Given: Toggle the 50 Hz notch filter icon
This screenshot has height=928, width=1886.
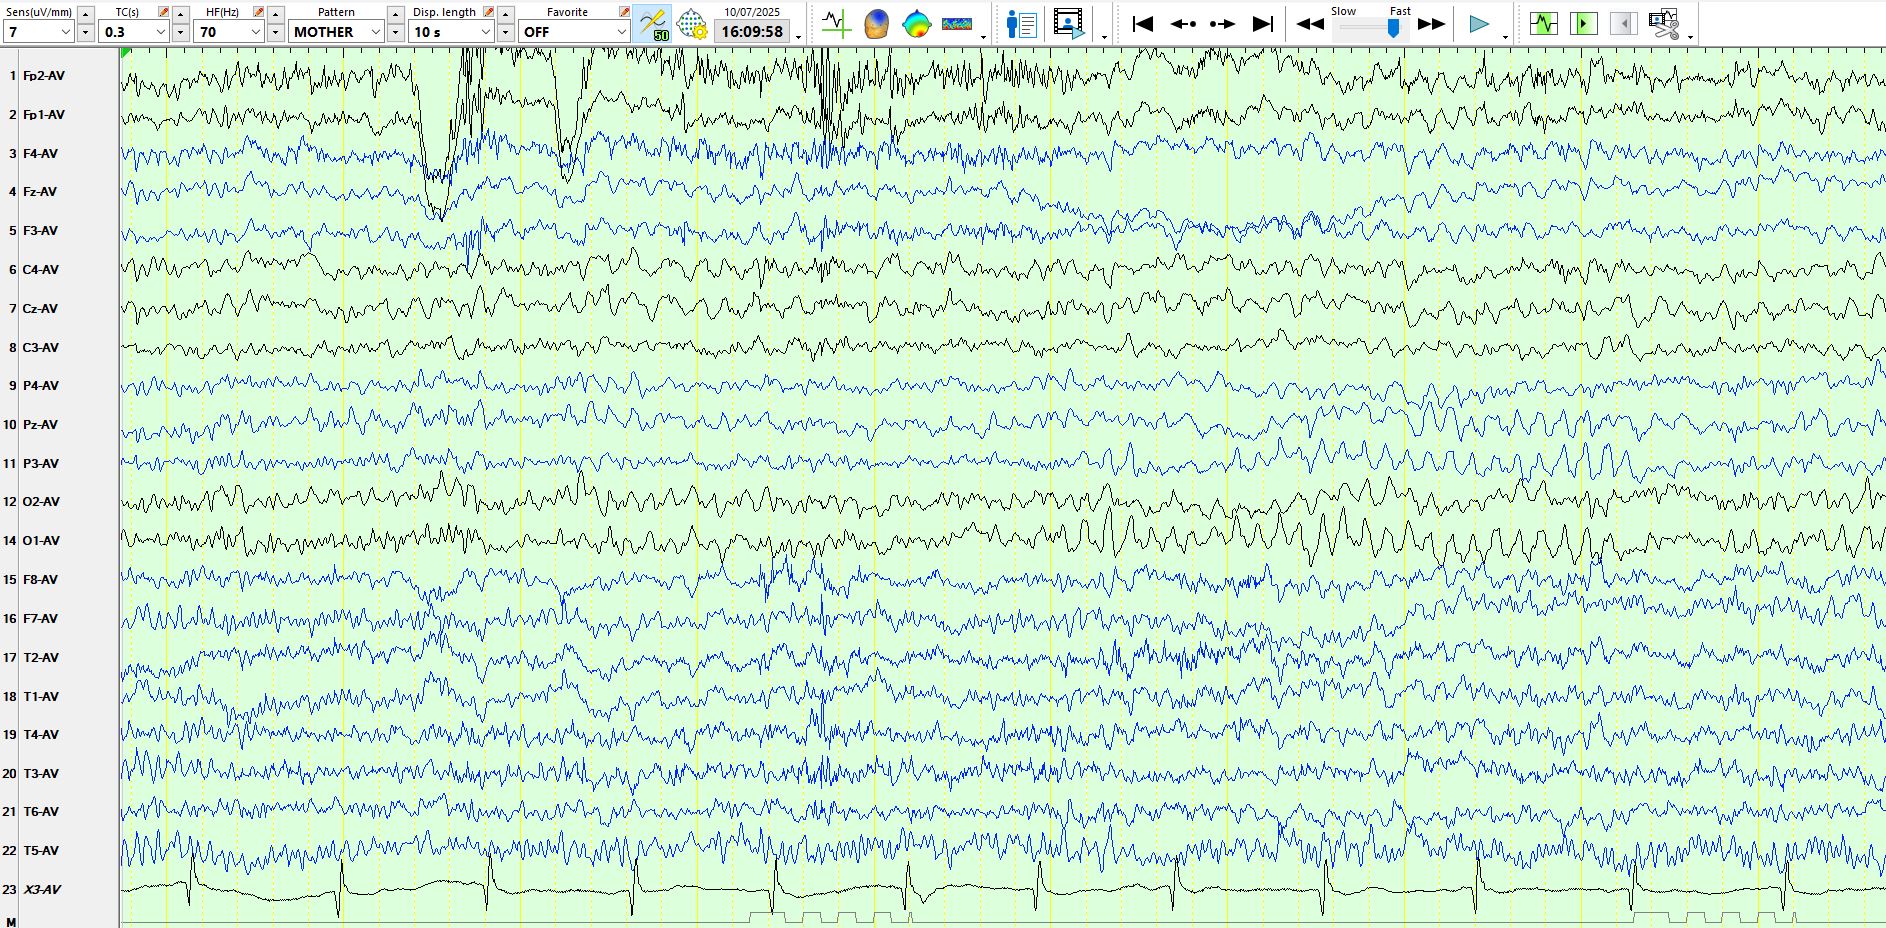Looking at the screenshot, I should [654, 24].
